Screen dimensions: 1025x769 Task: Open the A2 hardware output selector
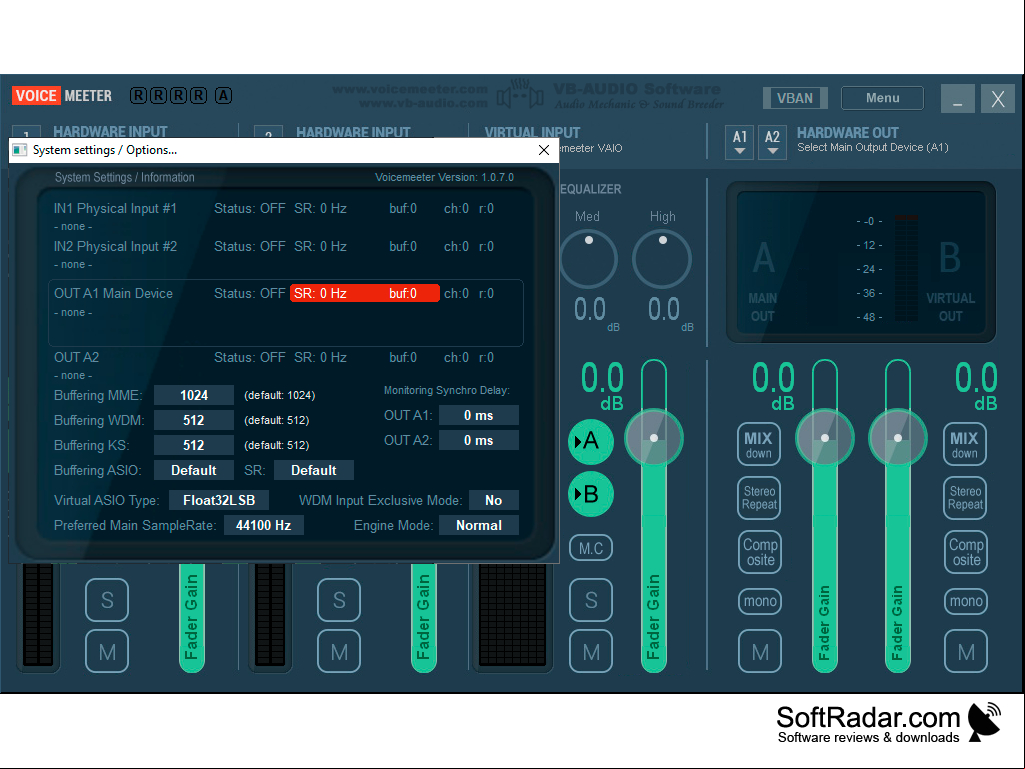coord(772,142)
